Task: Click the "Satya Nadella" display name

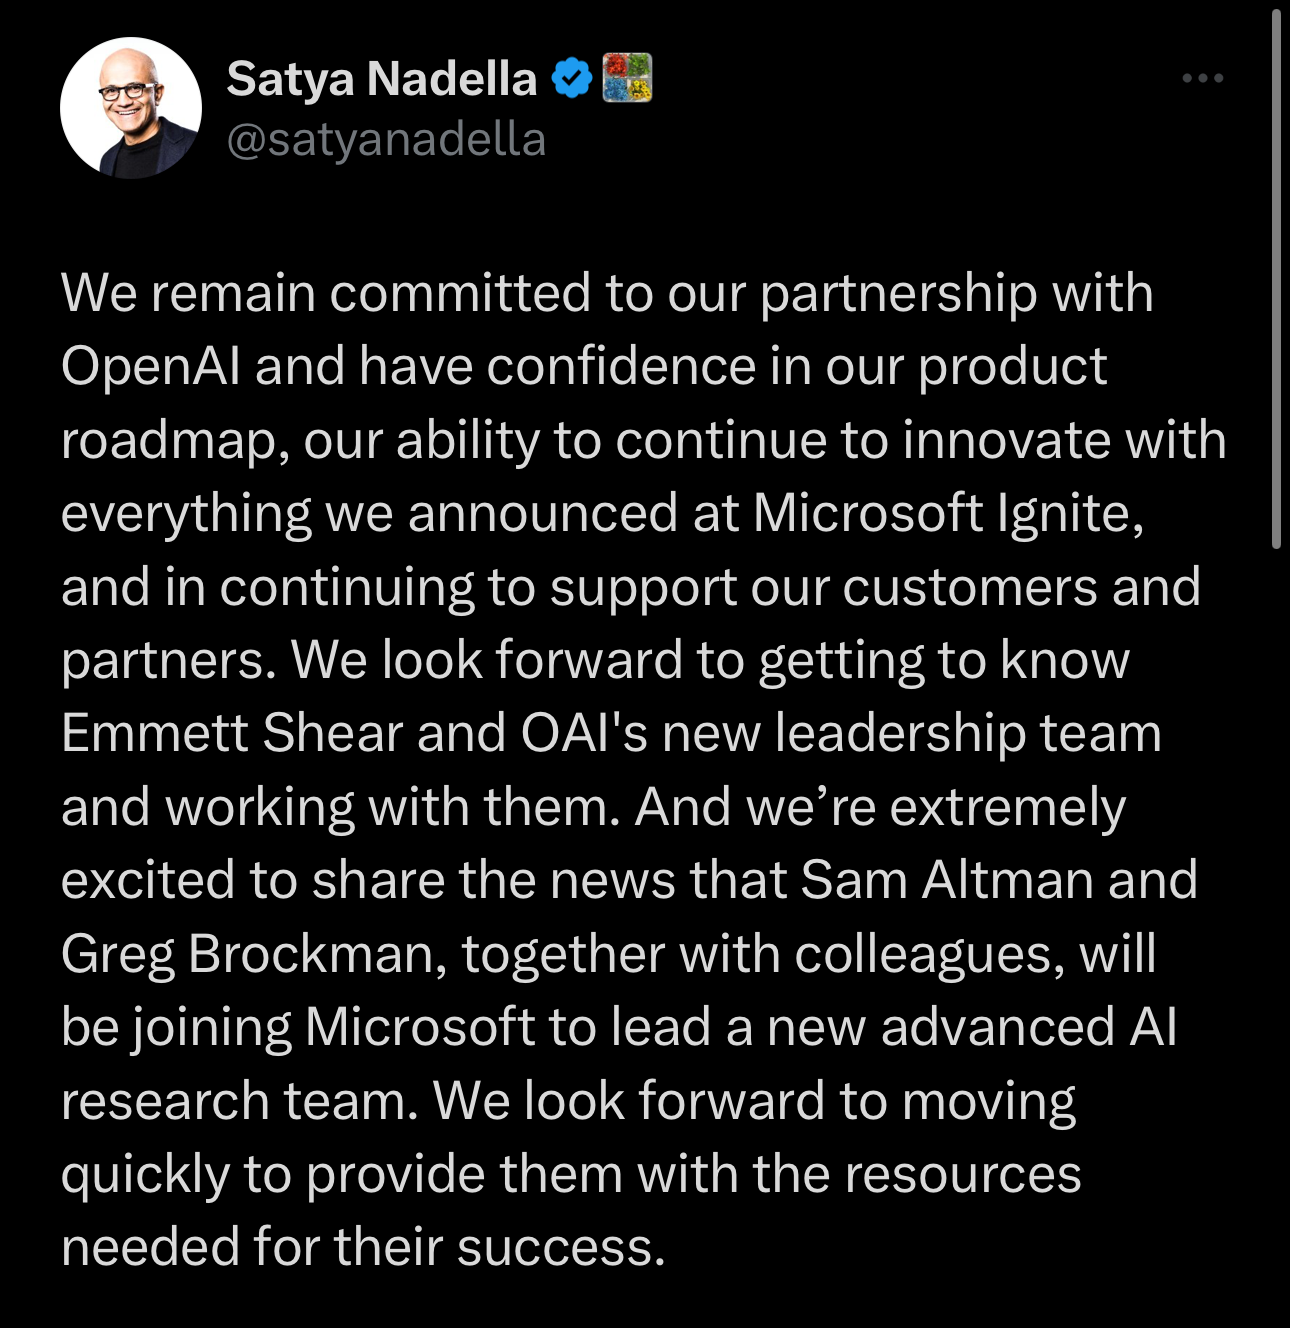Action: click(381, 79)
